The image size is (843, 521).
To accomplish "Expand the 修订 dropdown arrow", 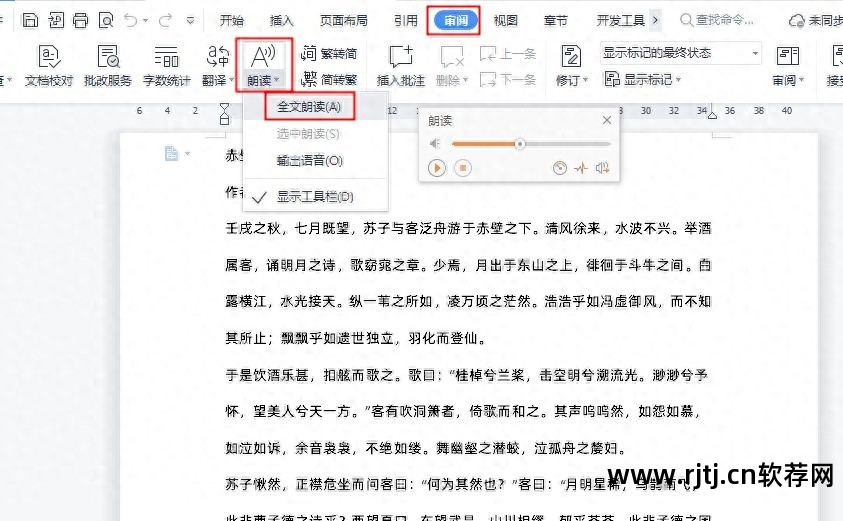I will pos(586,80).
